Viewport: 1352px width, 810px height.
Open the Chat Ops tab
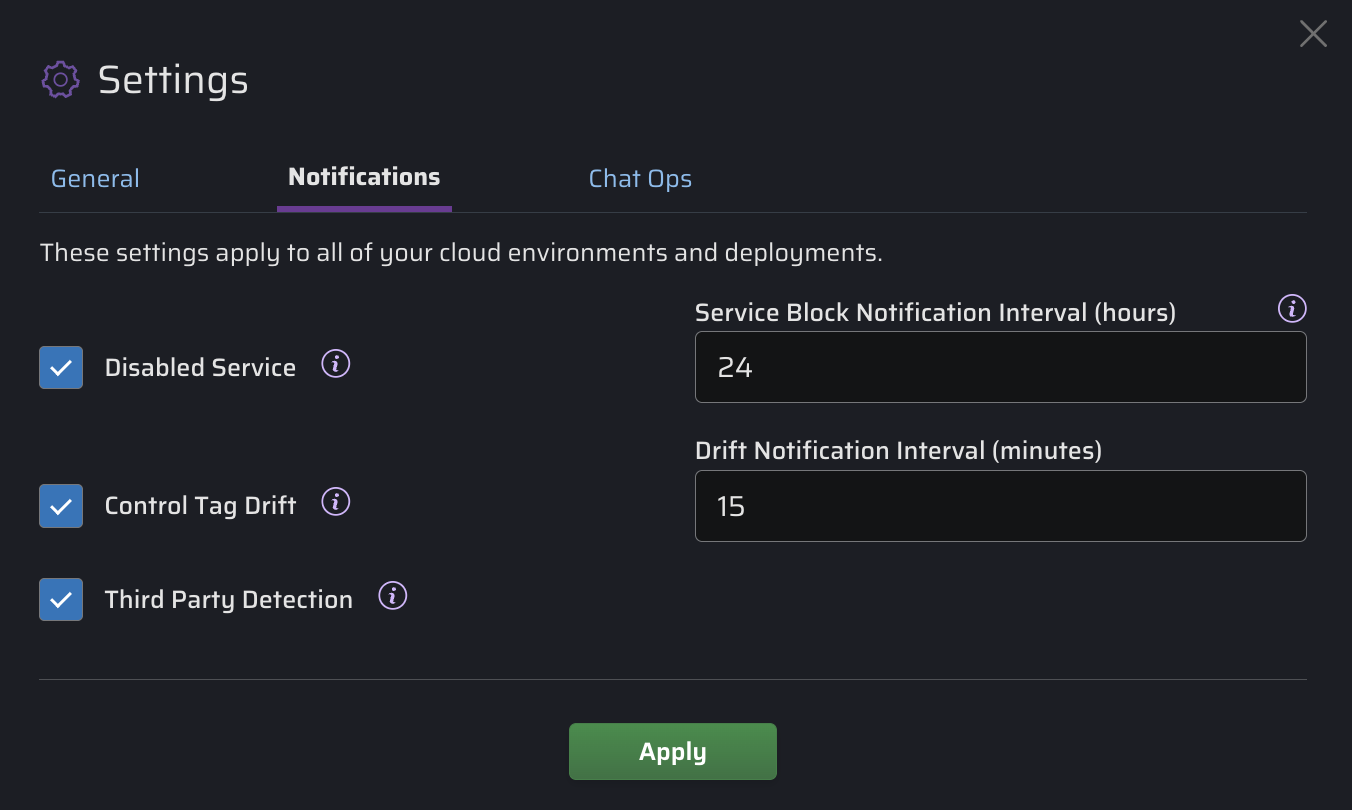640,179
